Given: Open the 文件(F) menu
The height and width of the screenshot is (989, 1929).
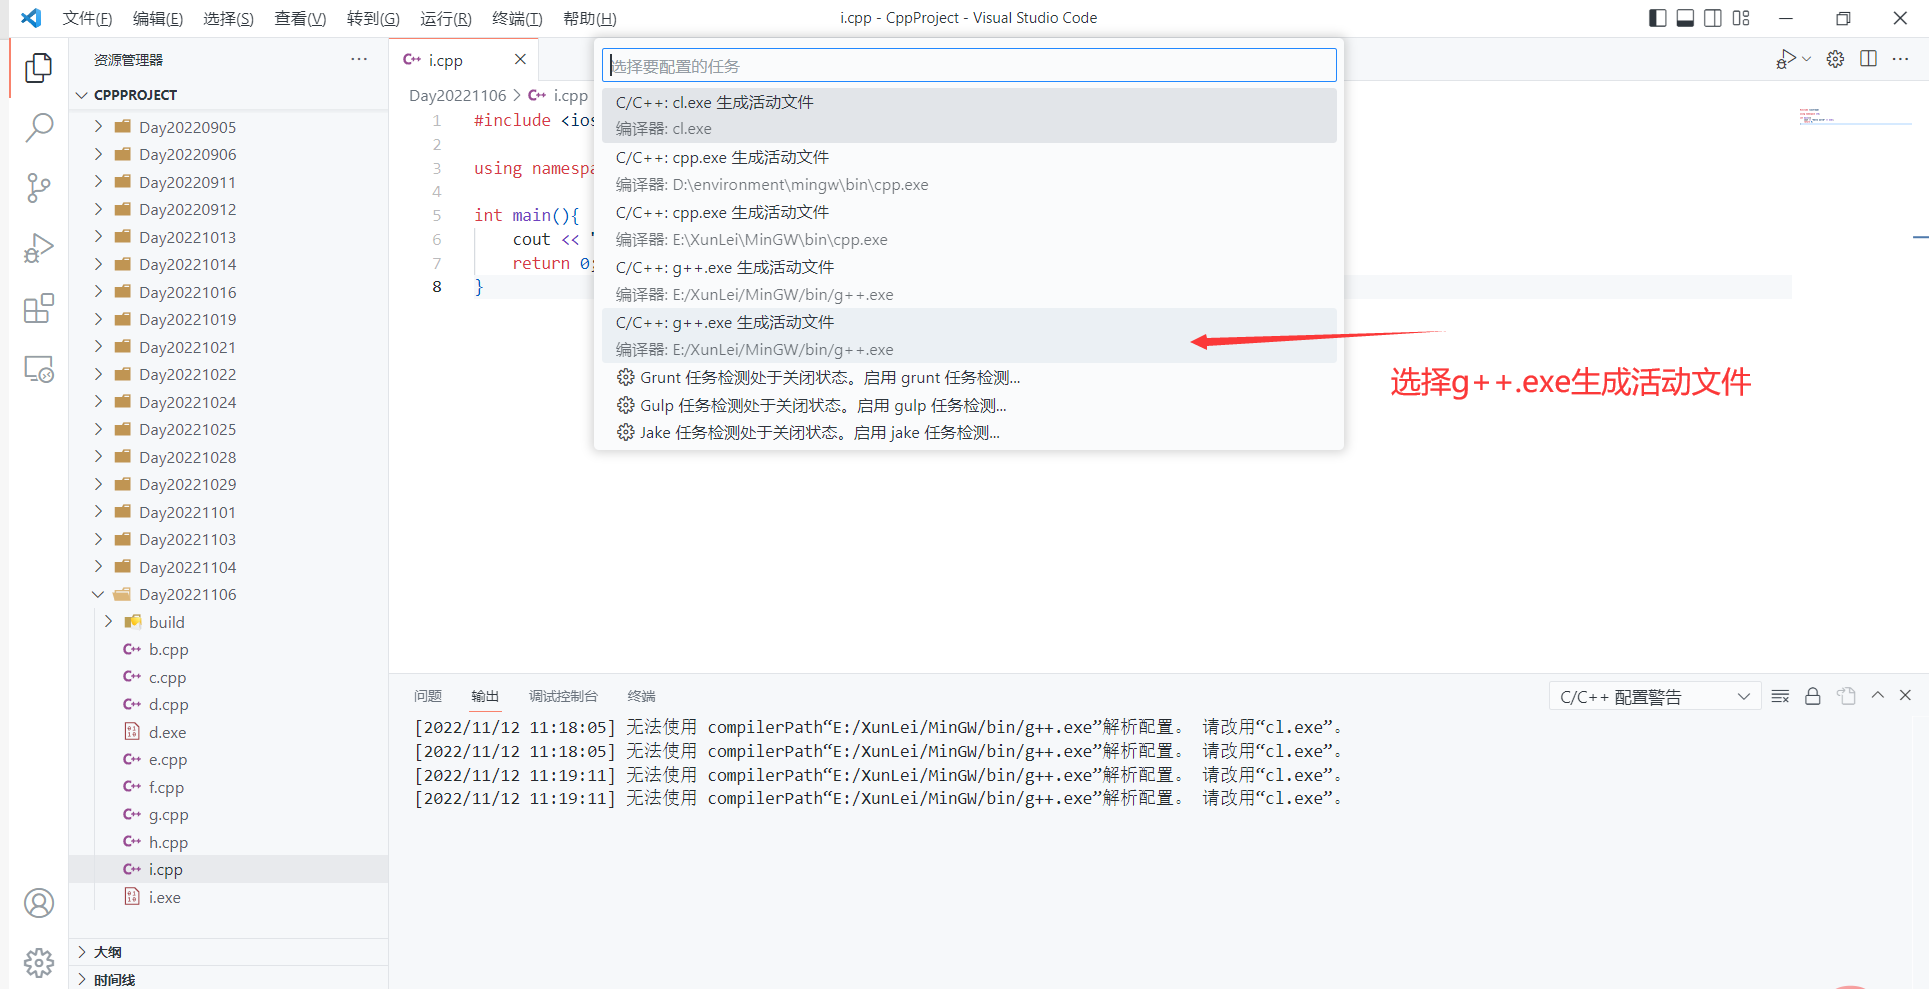Looking at the screenshot, I should [x=87, y=18].
